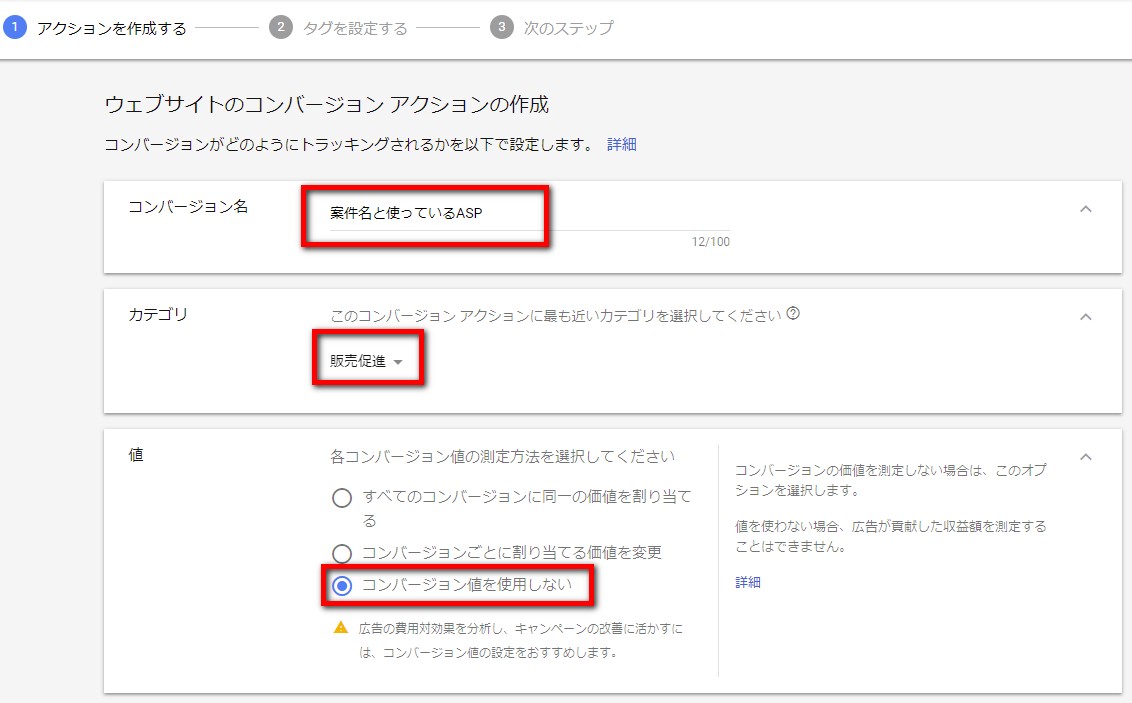Click the アクションを作成する step label
Viewport: 1132px width, 703px height.
coord(112,28)
